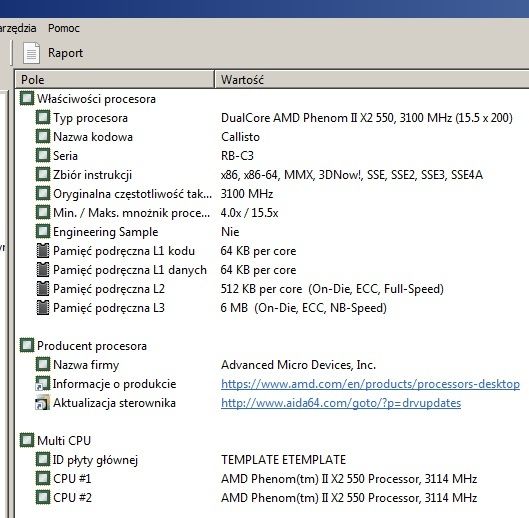Click the icon beside Engineering Sample

coord(43,231)
